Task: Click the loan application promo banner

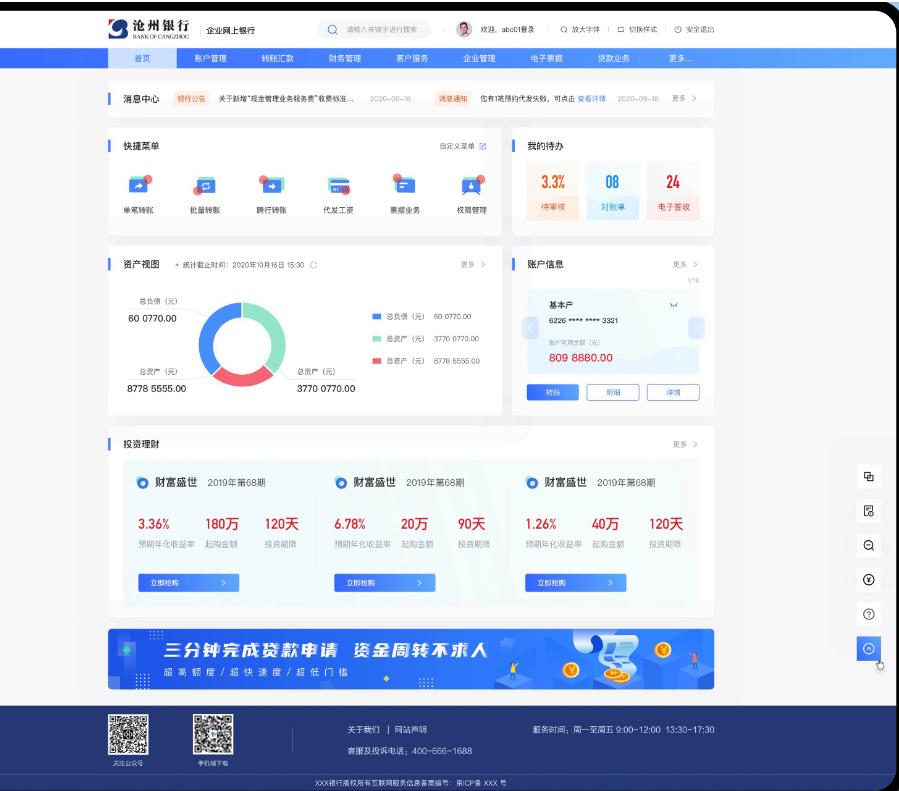Action: point(411,659)
